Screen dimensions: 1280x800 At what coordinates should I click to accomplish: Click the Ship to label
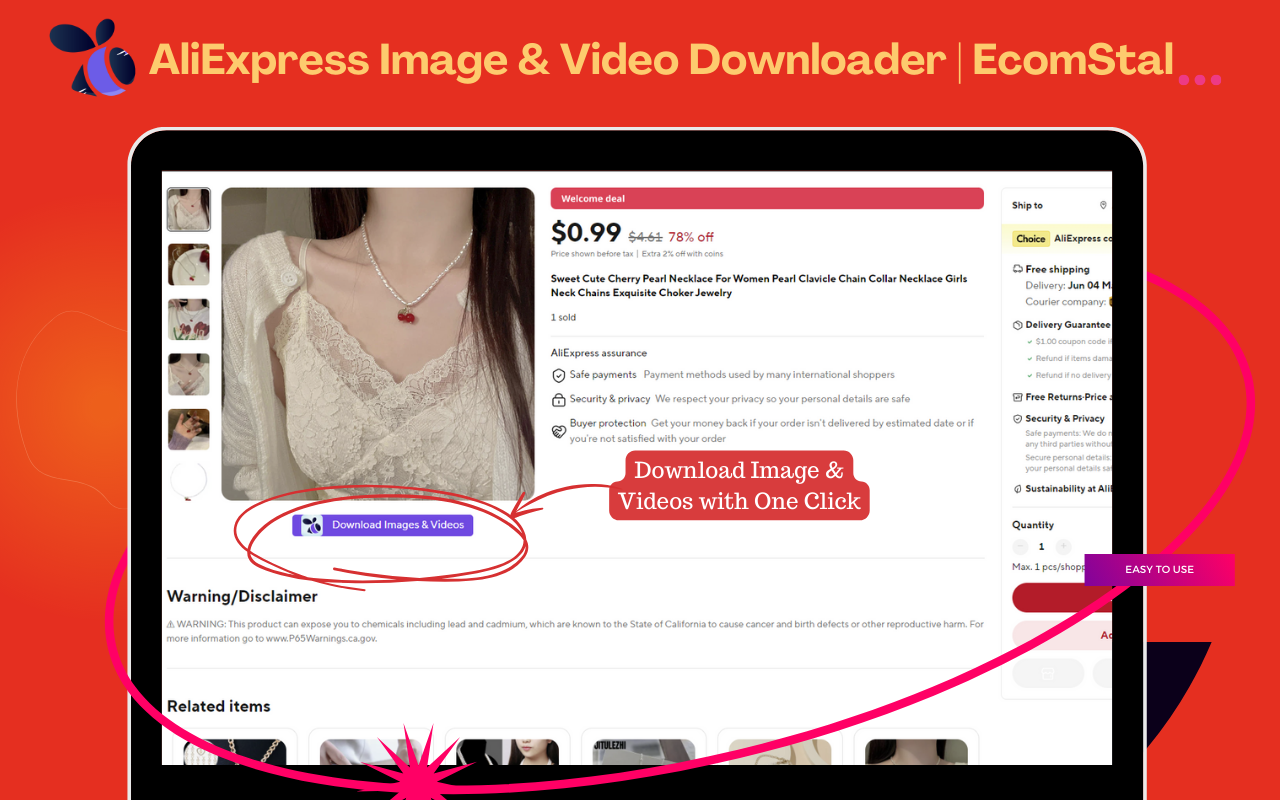point(1027,205)
